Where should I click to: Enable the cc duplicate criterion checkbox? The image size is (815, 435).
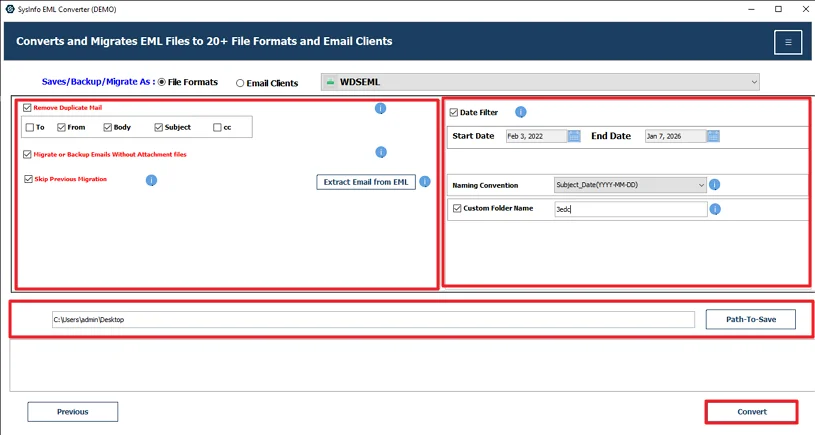[x=217, y=127]
